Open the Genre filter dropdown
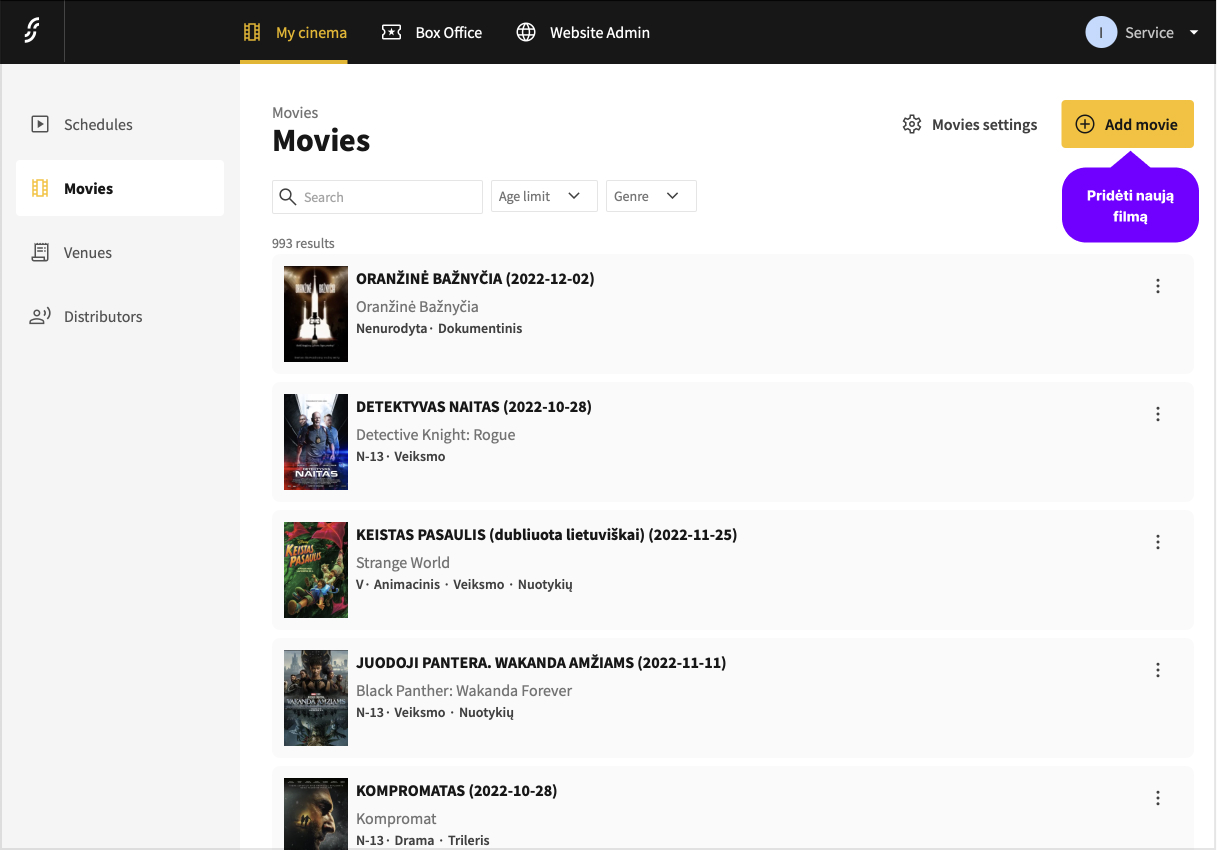Image resolution: width=1217 pixels, height=850 pixels. point(651,196)
